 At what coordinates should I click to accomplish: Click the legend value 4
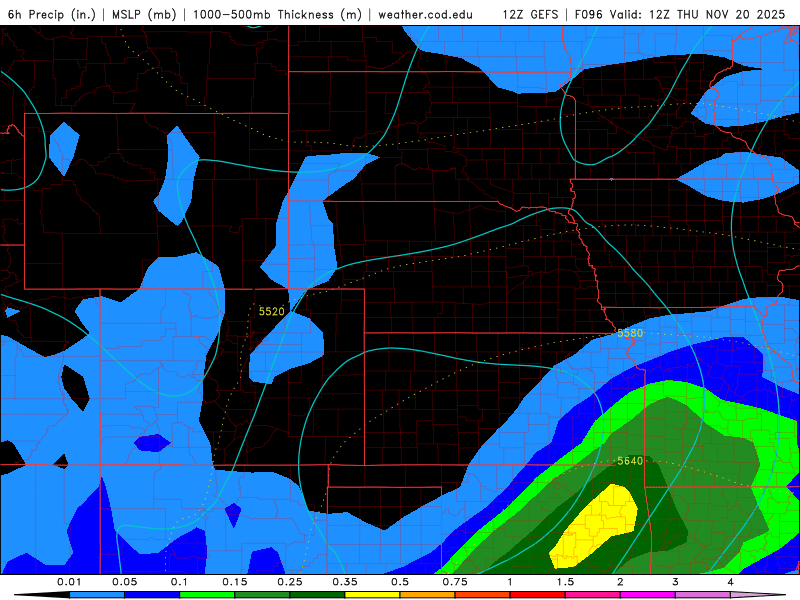tap(731, 582)
